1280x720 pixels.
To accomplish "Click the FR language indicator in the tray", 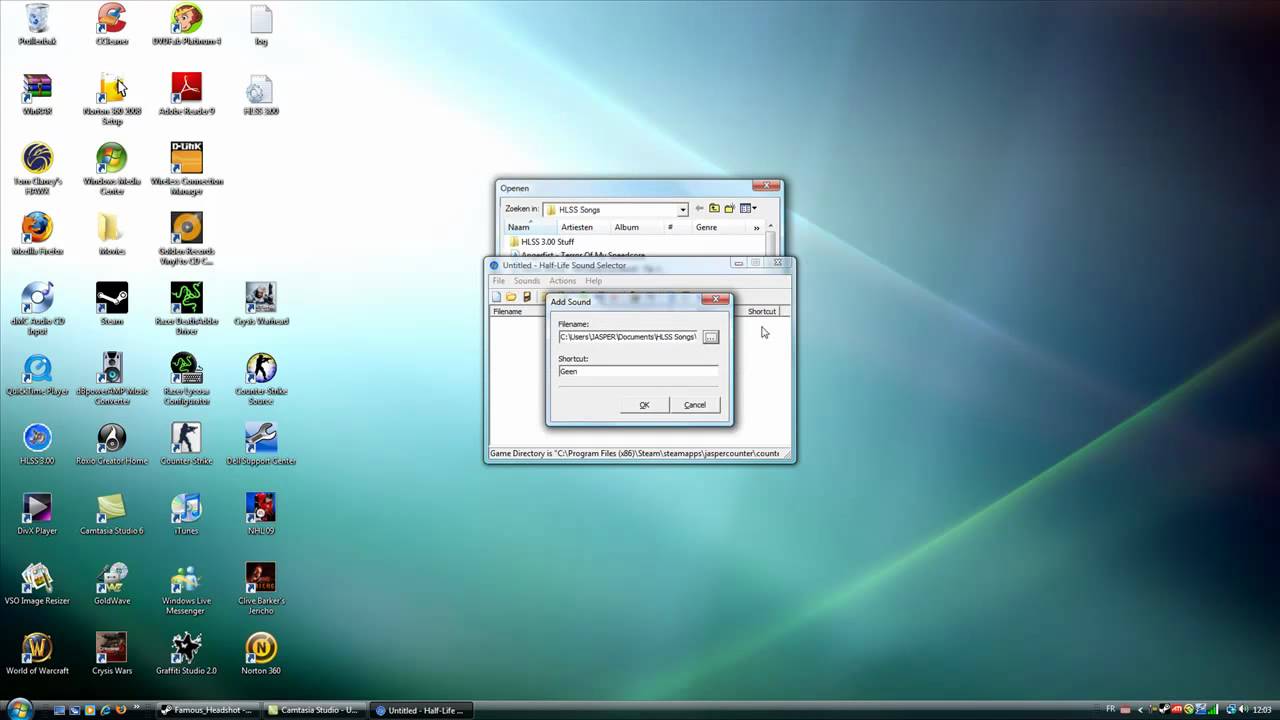I will [x=1112, y=710].
